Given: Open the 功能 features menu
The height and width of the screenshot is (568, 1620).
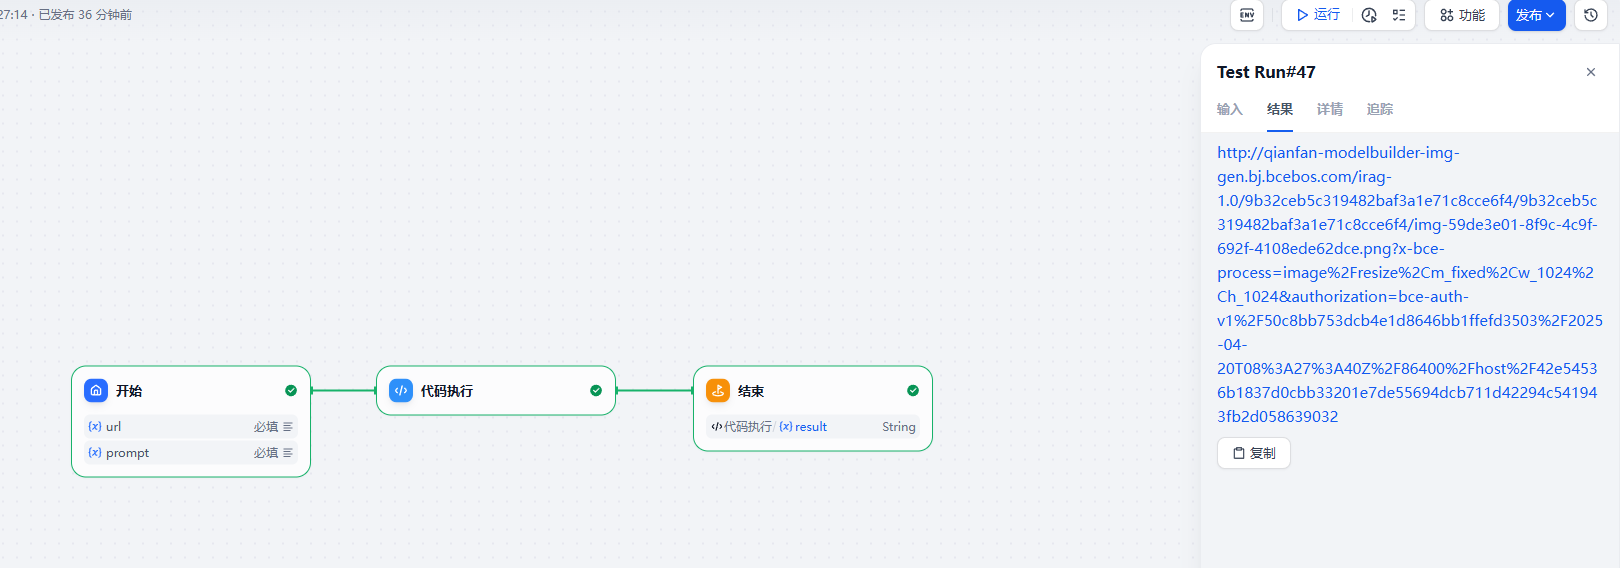Looking at the screenshot, I should 1462,15.
